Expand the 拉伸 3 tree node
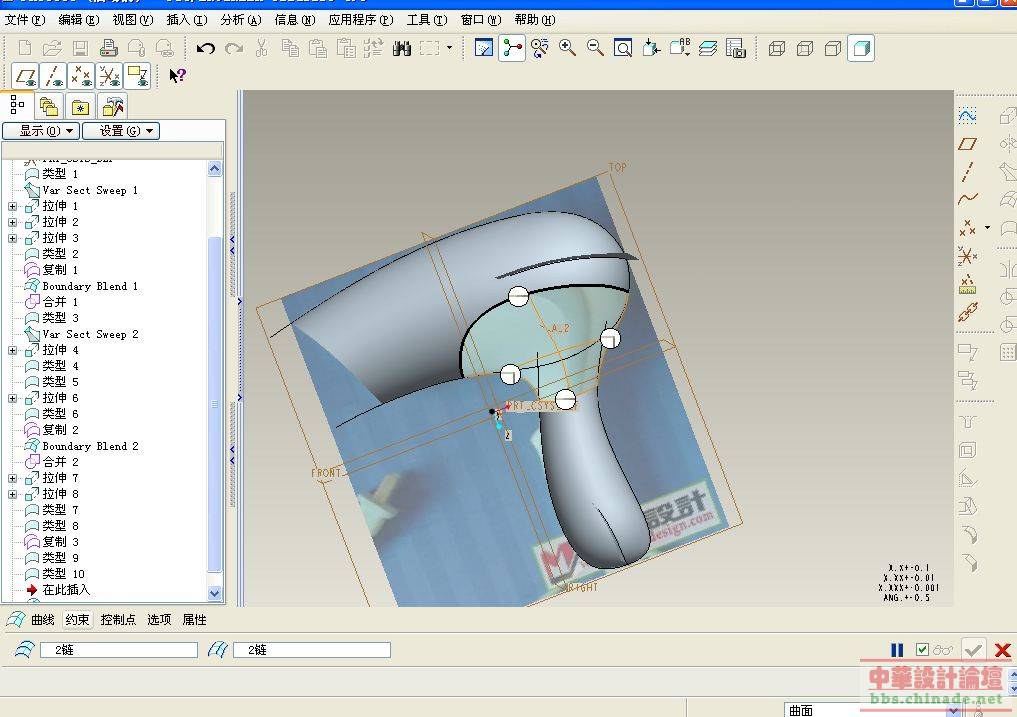This screenshot has height=717, width=1017. pos(12,238)
